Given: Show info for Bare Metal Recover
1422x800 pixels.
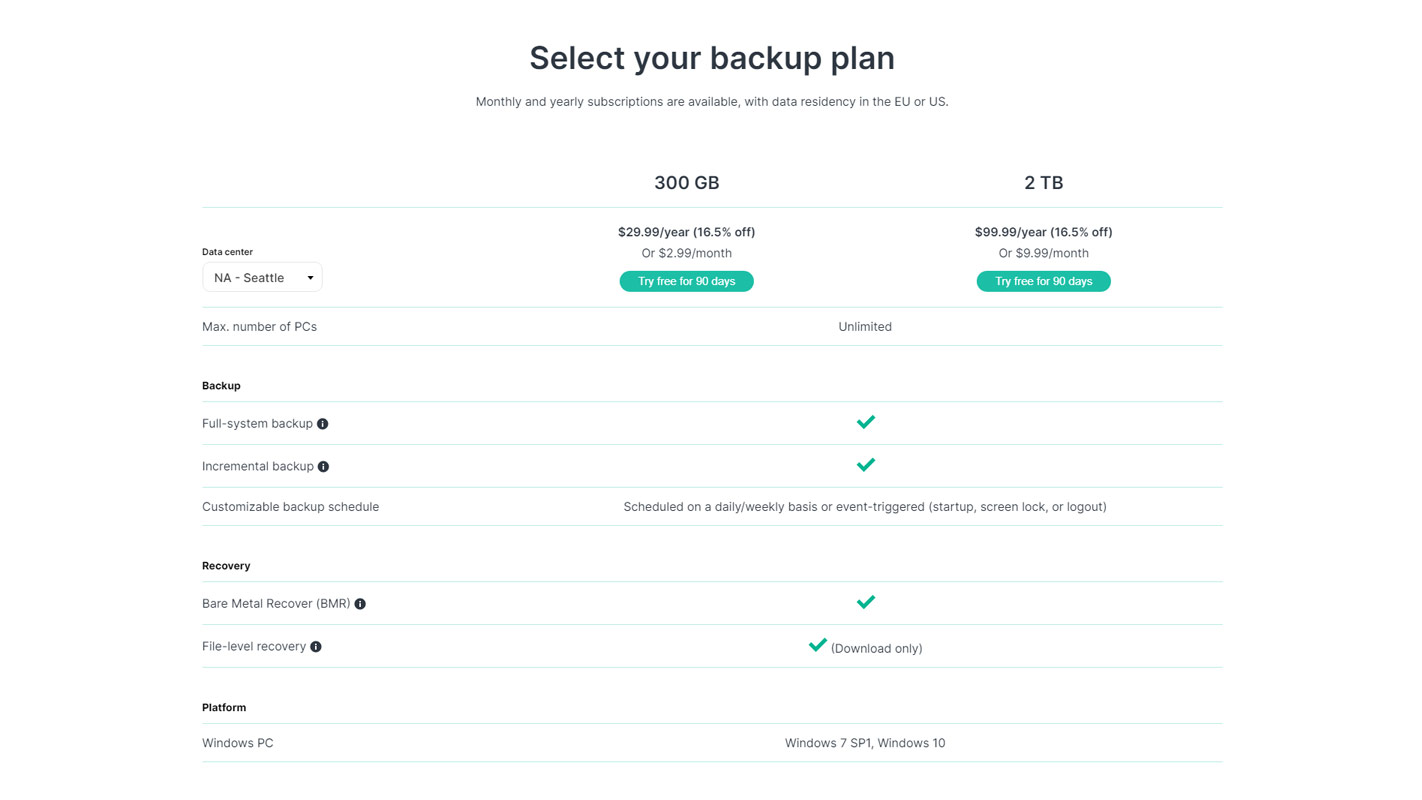Looking at the screenshot, I should coord(360,604).
